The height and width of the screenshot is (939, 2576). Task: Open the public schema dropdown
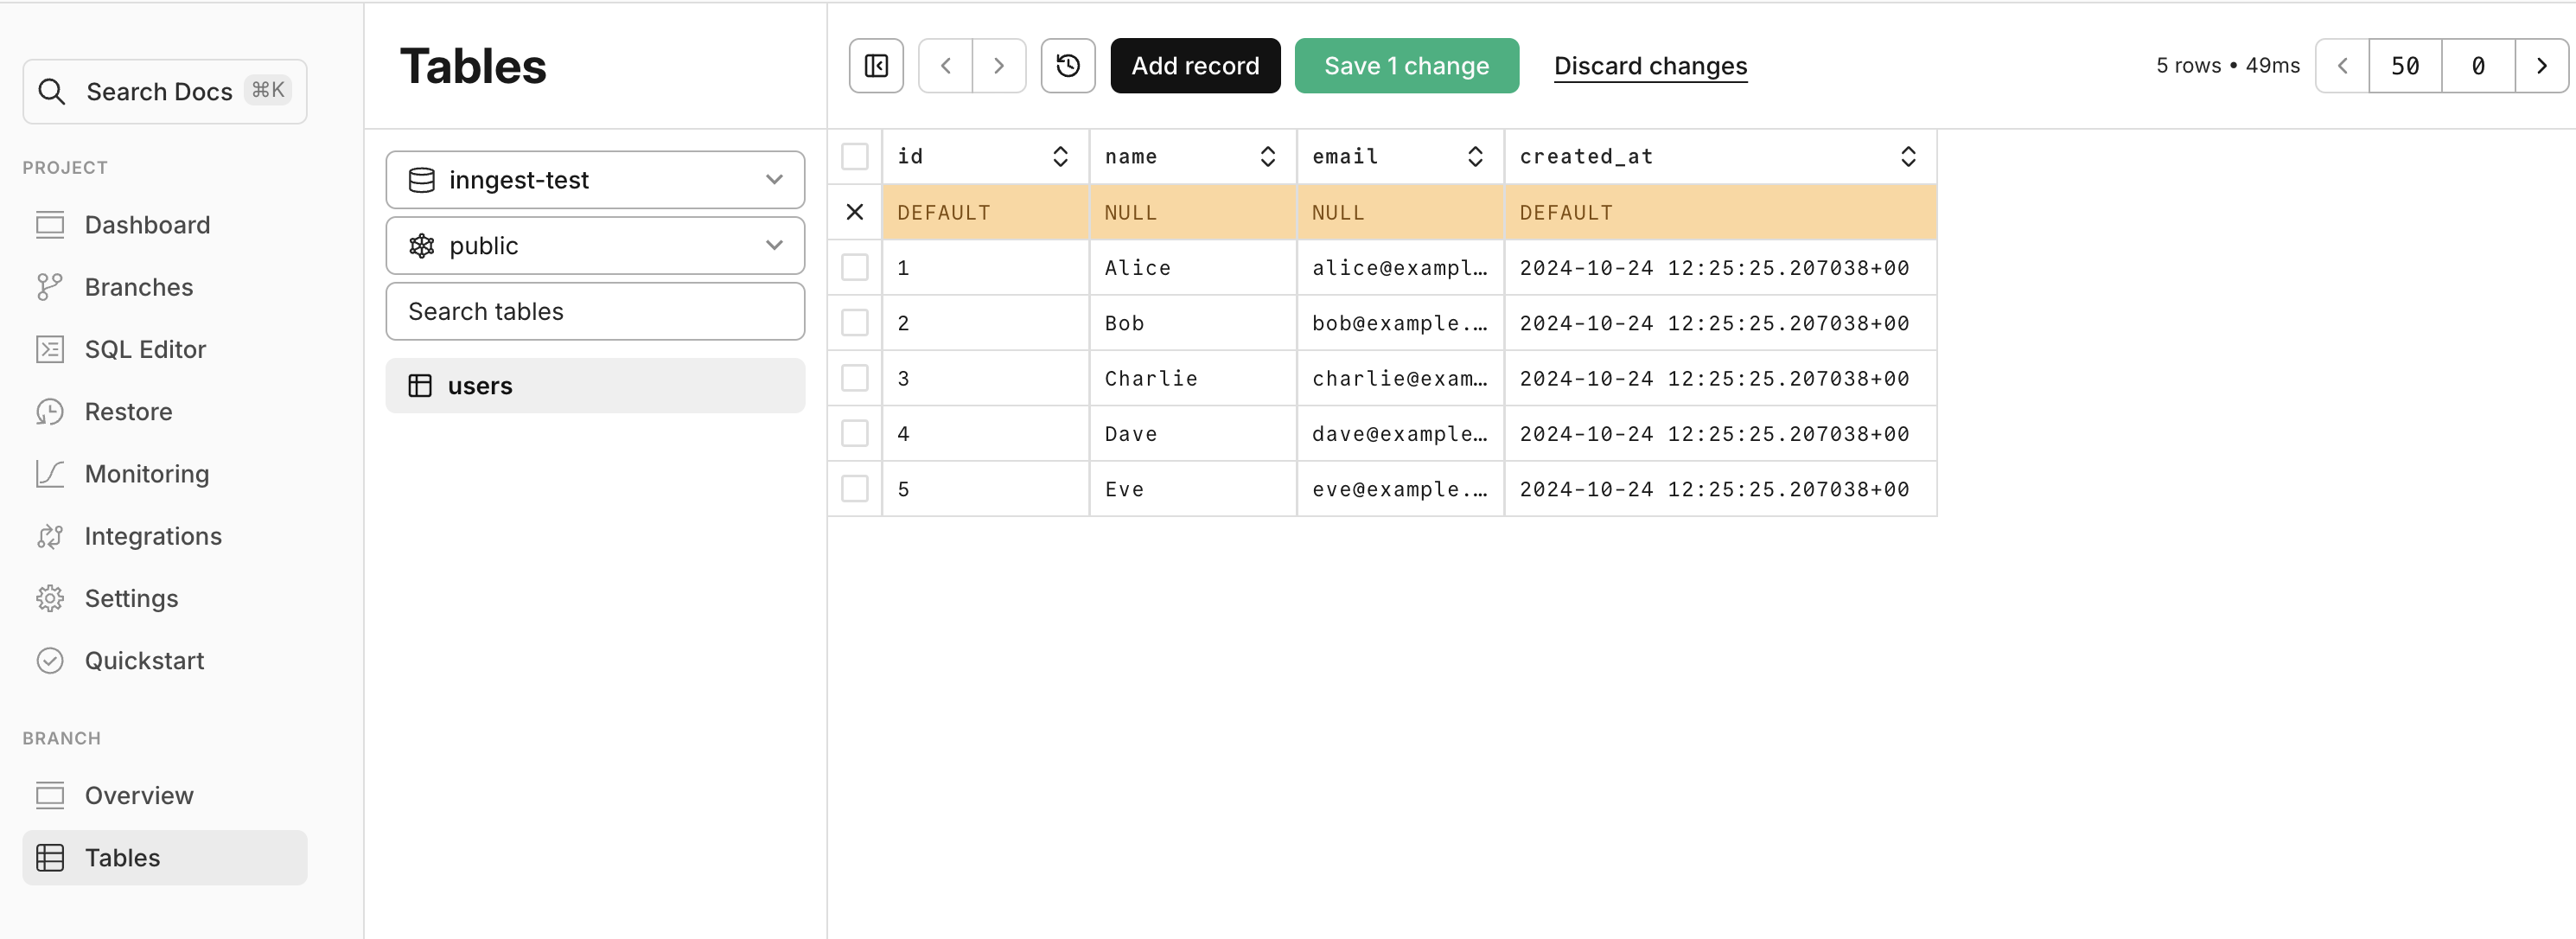click(595, 245)
